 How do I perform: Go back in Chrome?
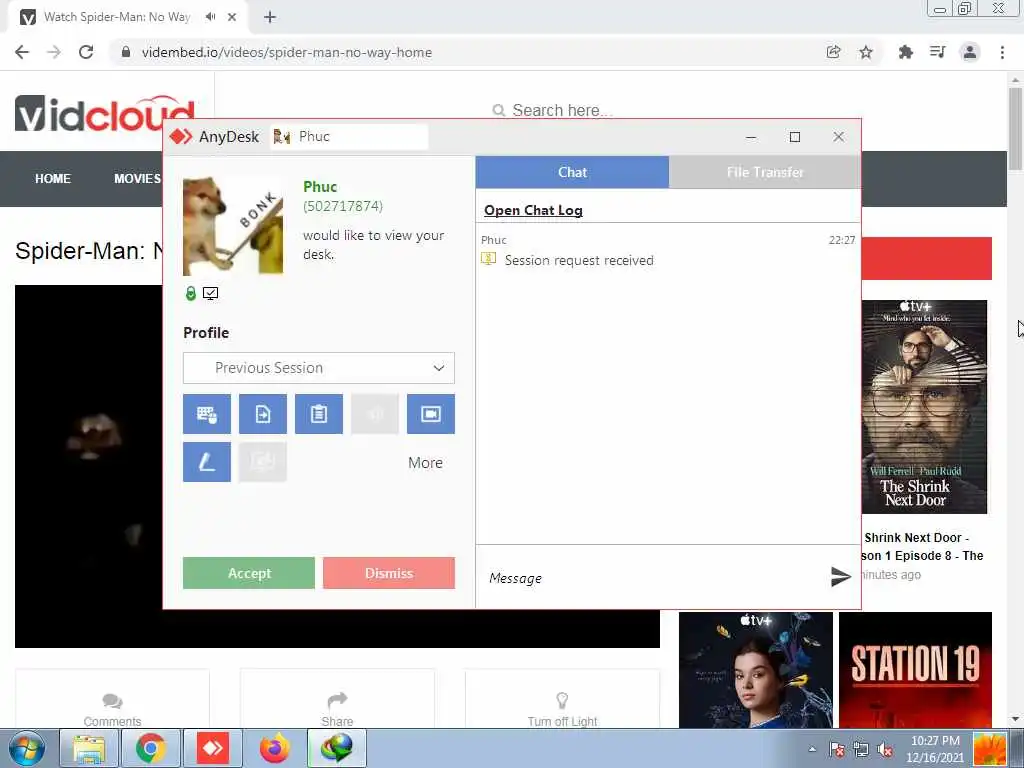[22, 52]
